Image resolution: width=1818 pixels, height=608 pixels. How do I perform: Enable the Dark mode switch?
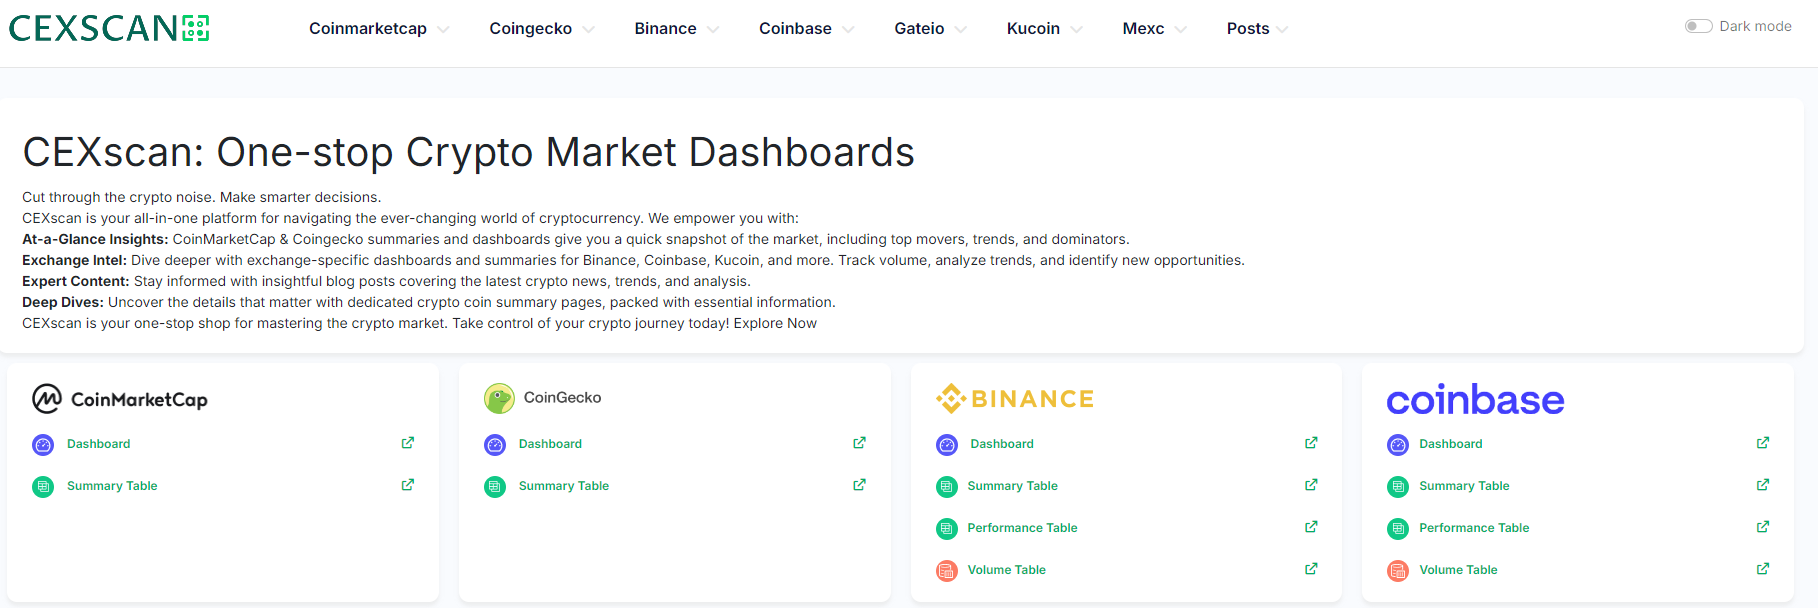click(x=1698, y=26)
